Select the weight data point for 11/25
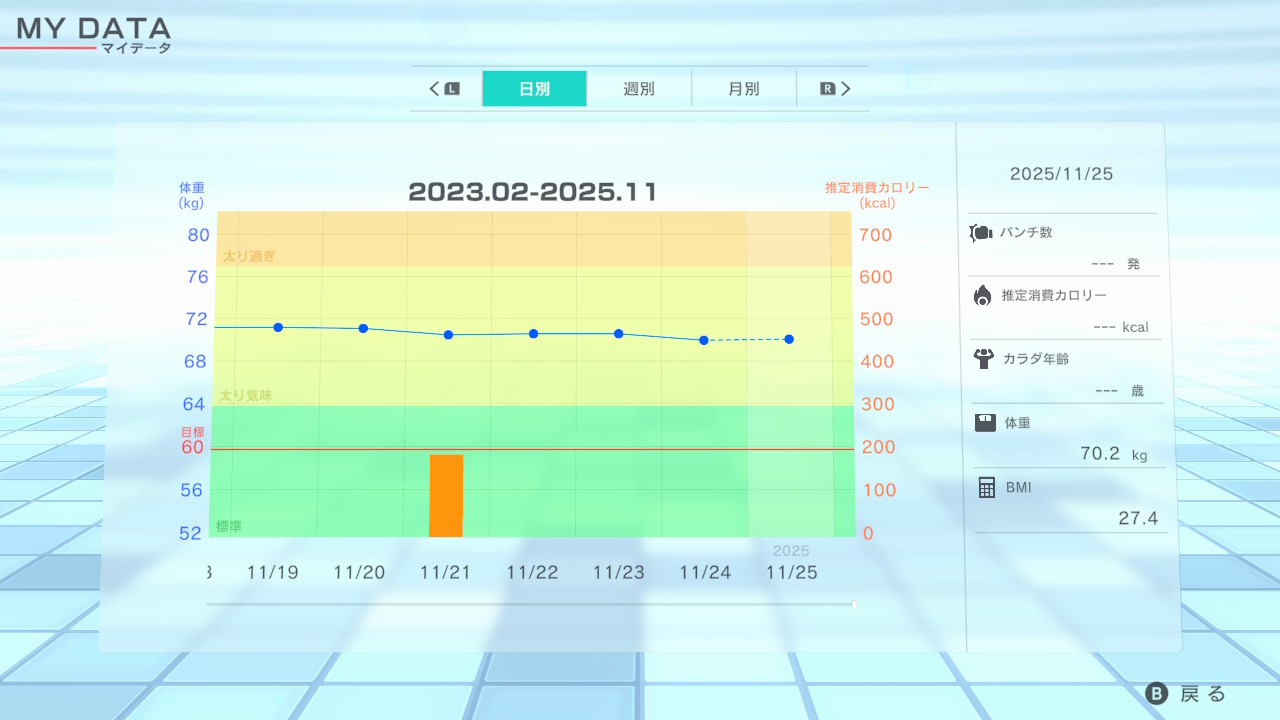 (x=789, y=339)
